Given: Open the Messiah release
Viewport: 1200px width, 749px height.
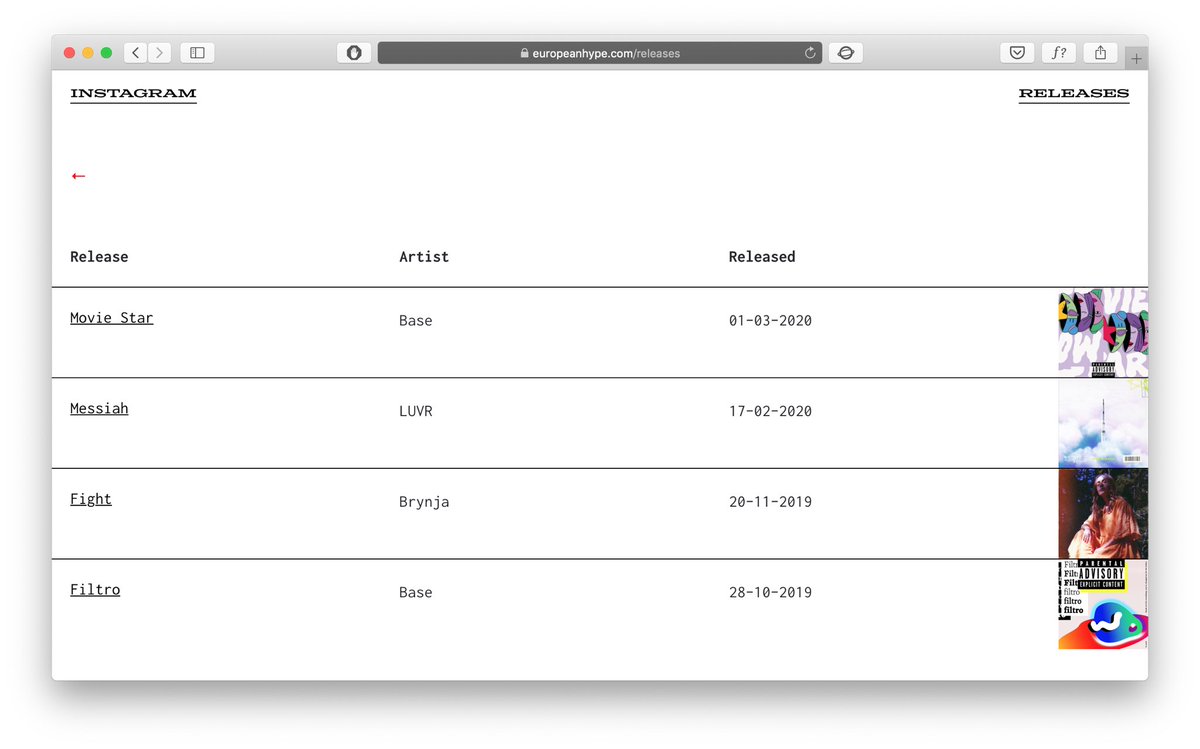Looking at the screenshot, I should (99, 409).
